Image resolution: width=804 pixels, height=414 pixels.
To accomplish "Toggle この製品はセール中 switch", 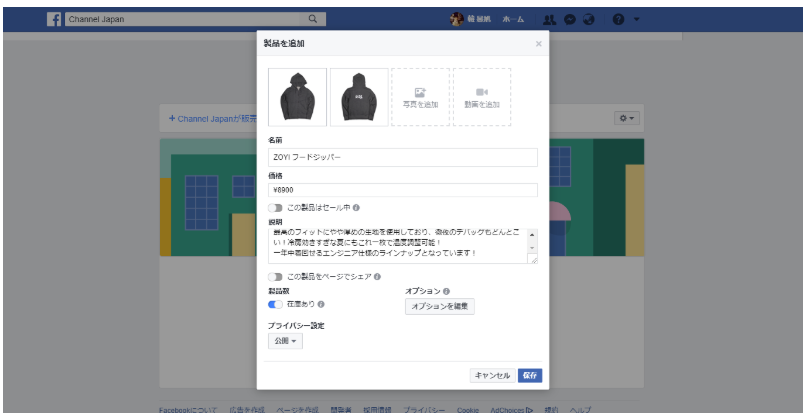I will click(x=275, y=208).
